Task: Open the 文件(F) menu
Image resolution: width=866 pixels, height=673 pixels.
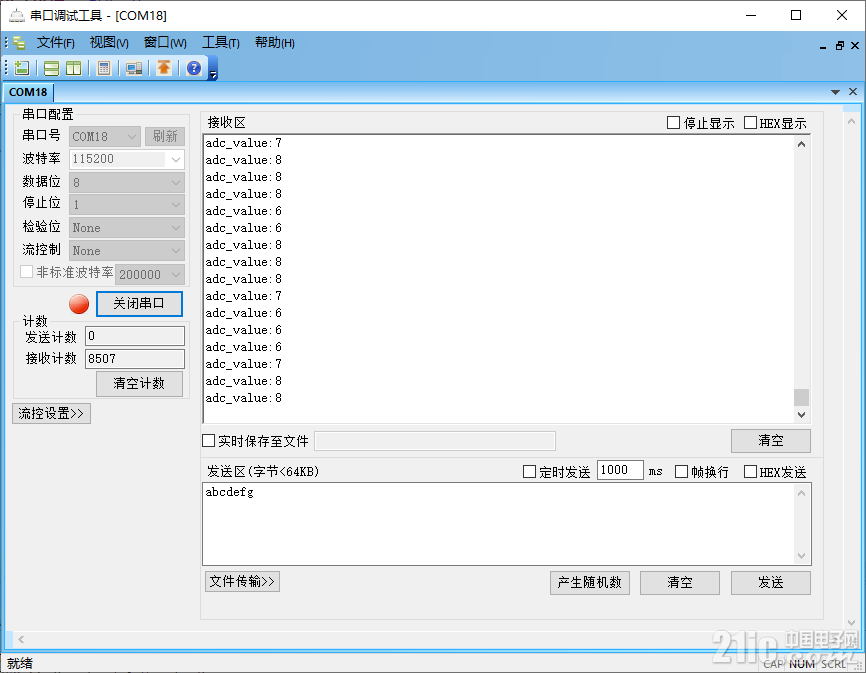Action: pyautogui.click(x=55, y=43)
